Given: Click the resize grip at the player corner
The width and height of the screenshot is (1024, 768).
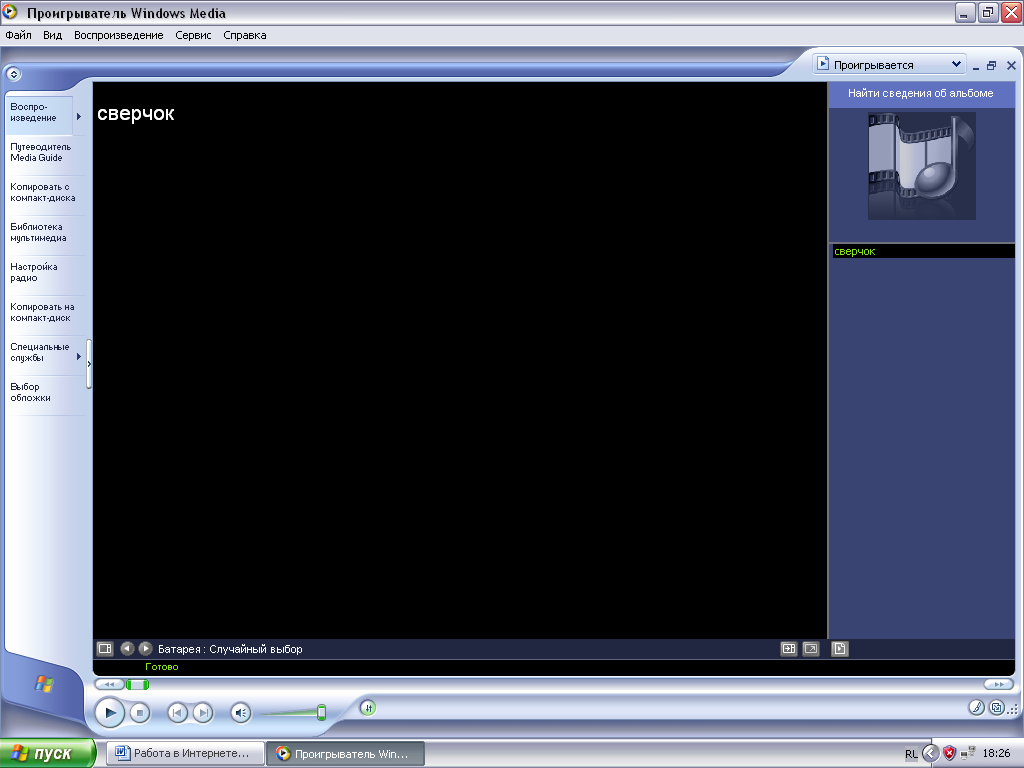Looking at the screenshot, I should 1014,709.
